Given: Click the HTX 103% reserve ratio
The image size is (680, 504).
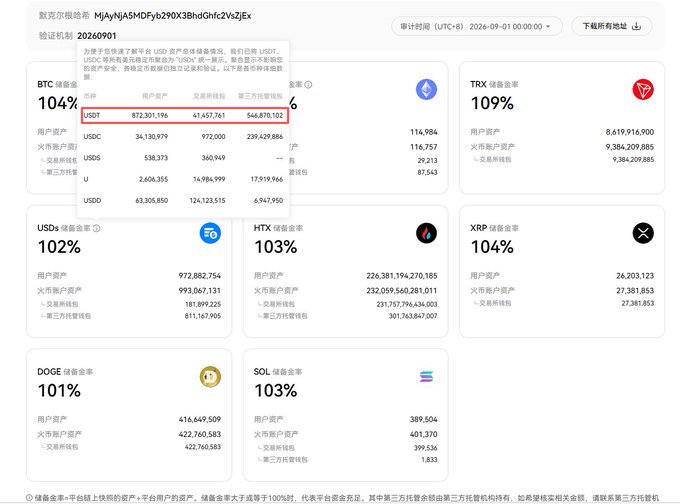Looking at the screenshot, I should tap(275, 247).
